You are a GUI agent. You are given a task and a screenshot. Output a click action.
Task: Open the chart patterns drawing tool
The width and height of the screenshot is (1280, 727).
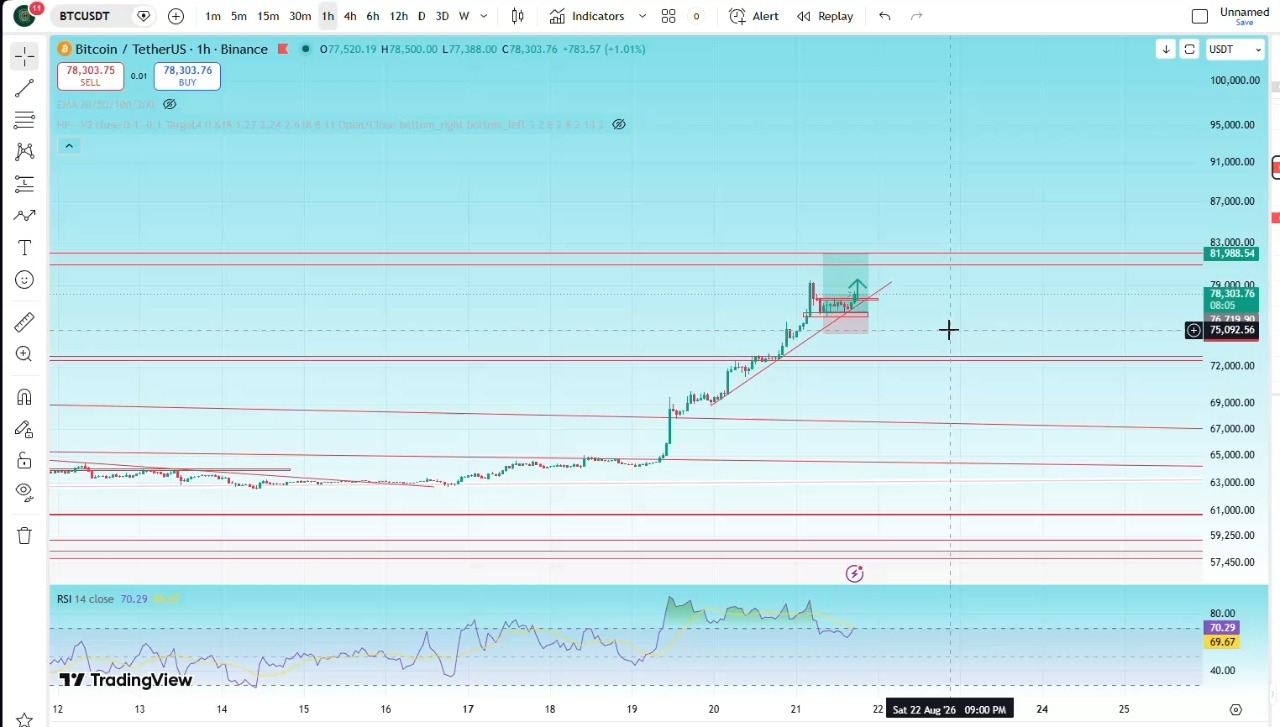(25, 152)
